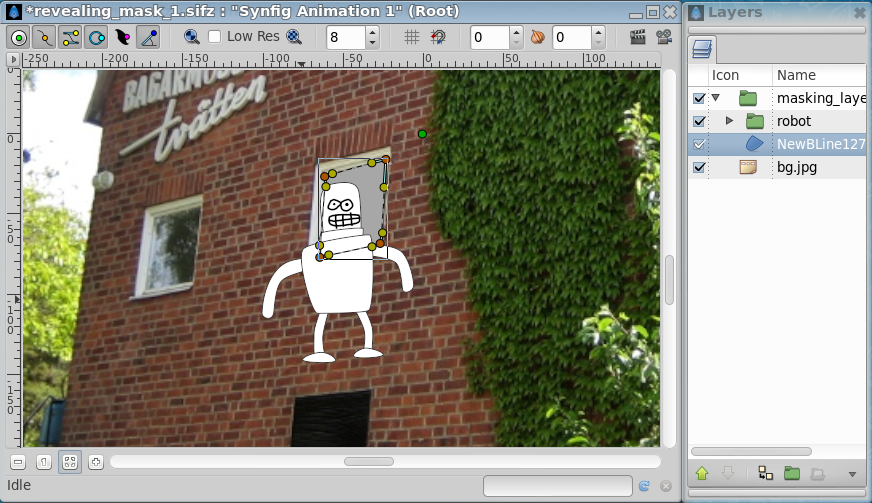Zoom in with the plus button
This screenshot has width=872, height=503.
[96, 462]
